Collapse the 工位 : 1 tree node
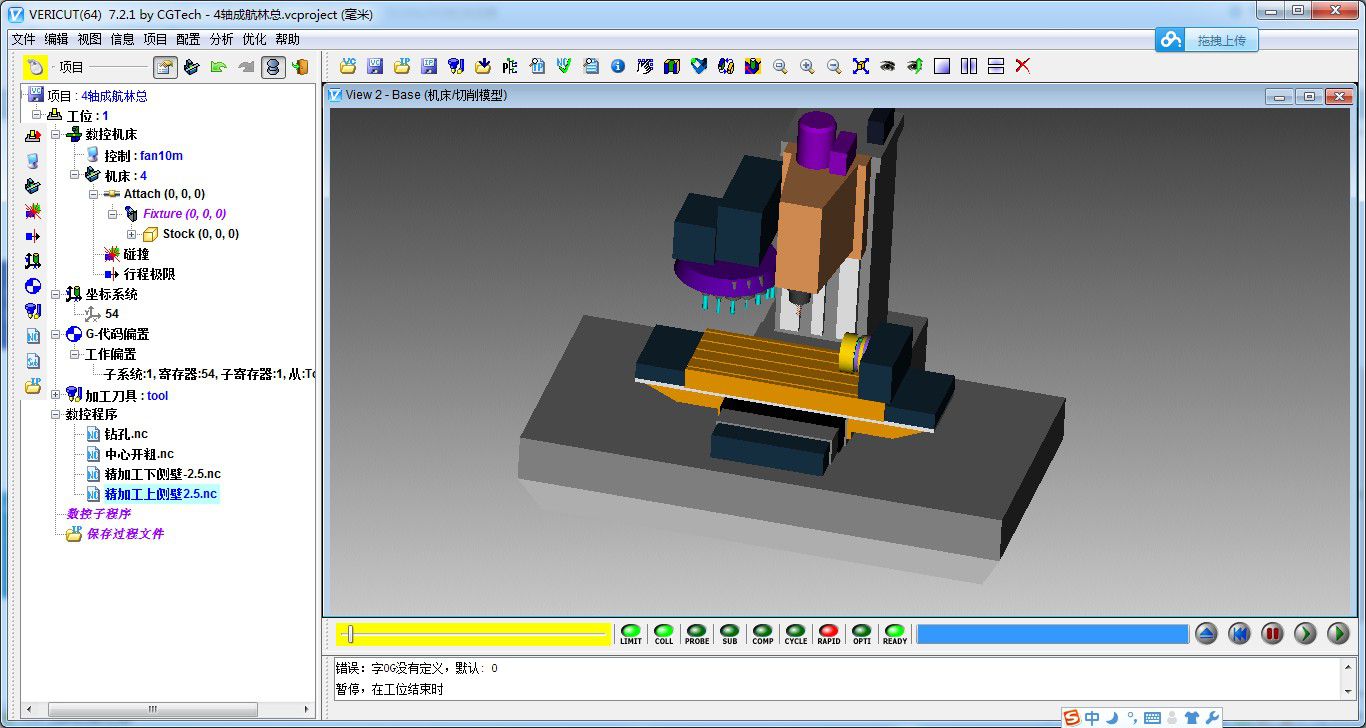Viewport: 1366px width, 728px height. coord(37,115)
